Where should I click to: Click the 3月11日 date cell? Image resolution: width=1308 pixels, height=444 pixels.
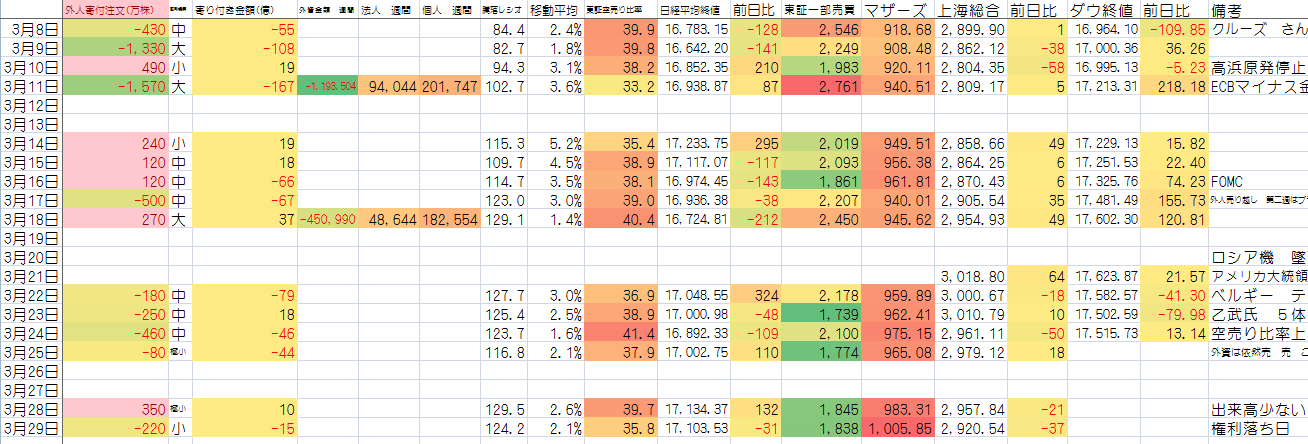point(32,87)
